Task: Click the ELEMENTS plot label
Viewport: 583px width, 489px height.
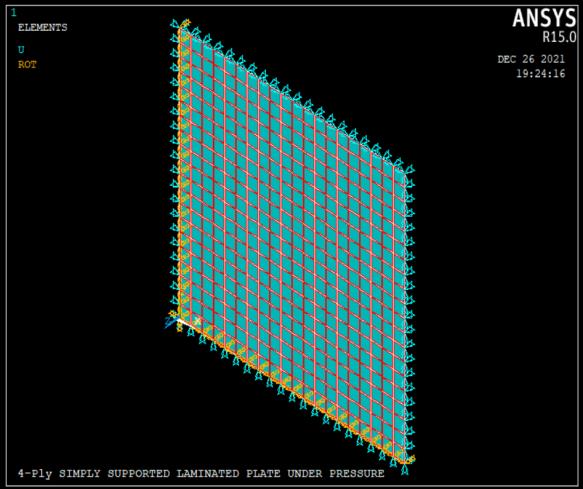Action: (x=43, y=28)
